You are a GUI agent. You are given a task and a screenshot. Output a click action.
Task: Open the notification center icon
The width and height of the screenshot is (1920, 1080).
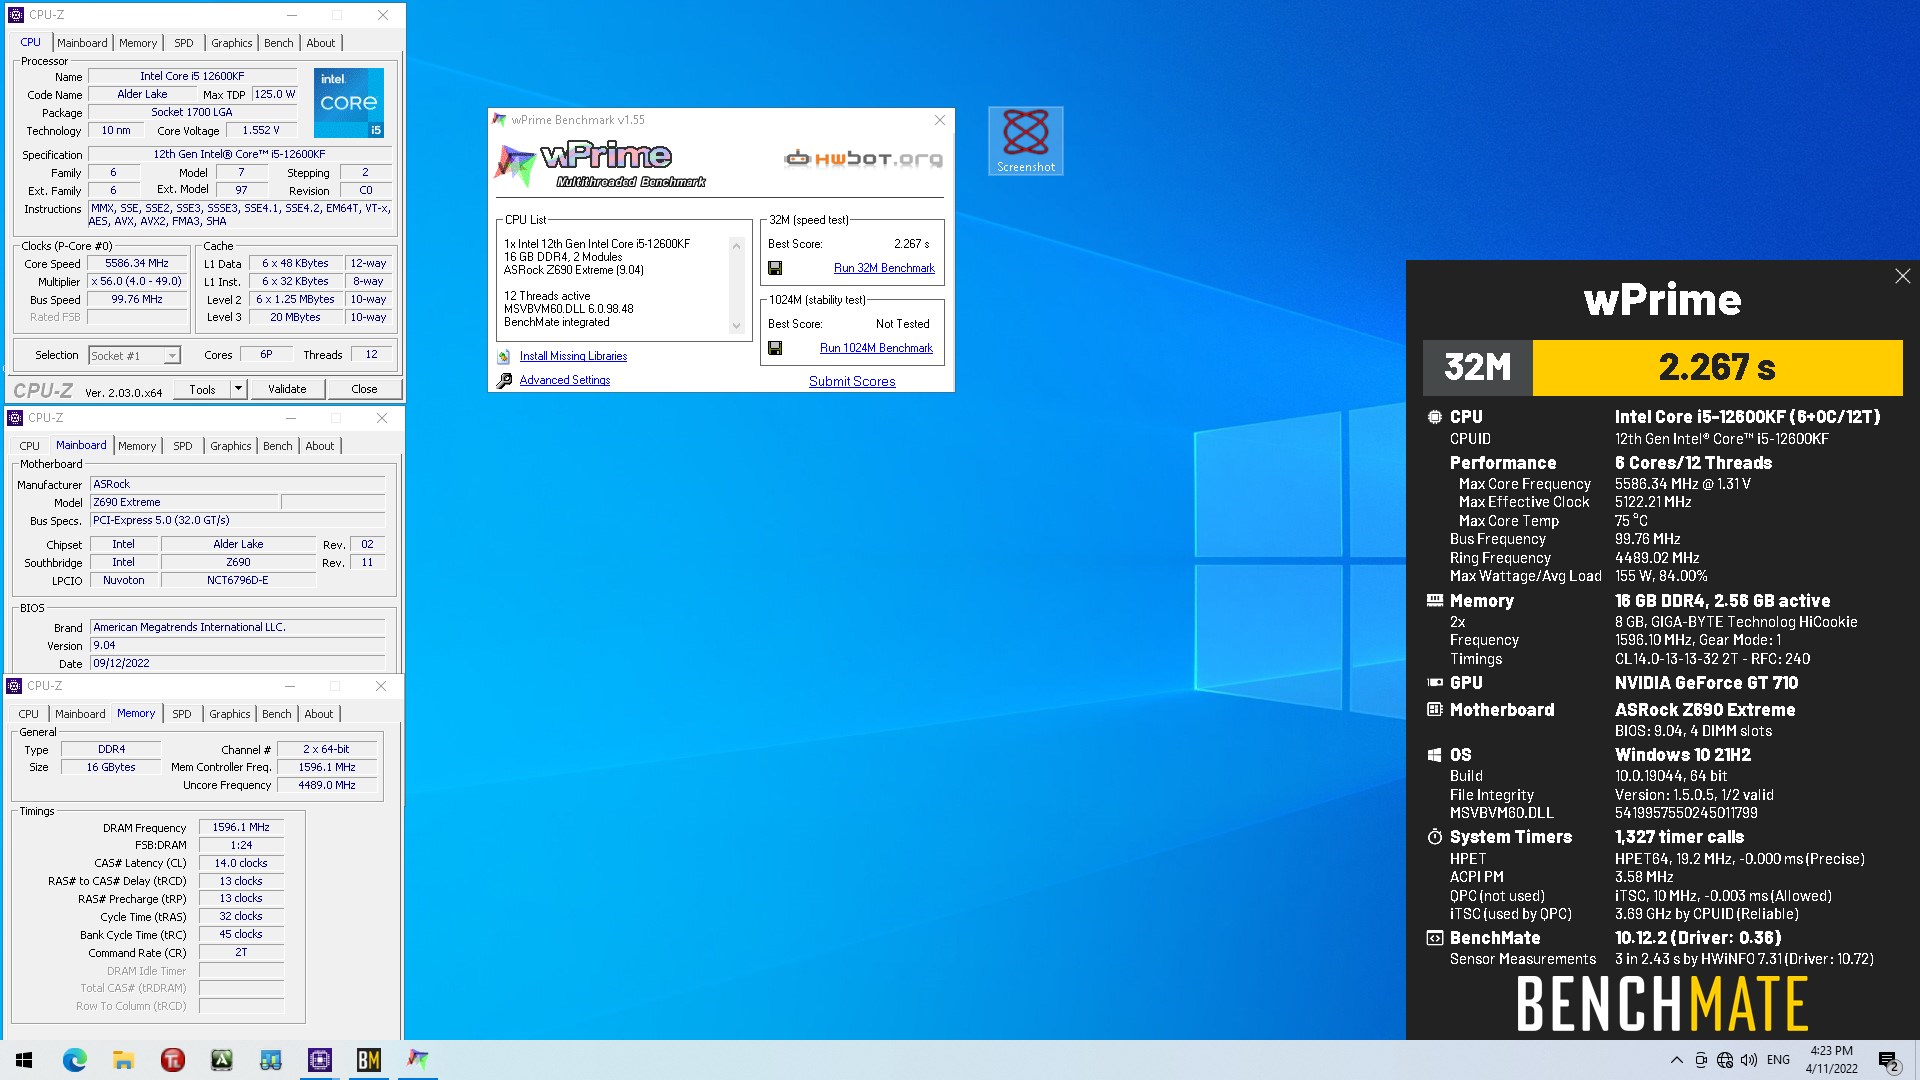coord(1889,1060)
